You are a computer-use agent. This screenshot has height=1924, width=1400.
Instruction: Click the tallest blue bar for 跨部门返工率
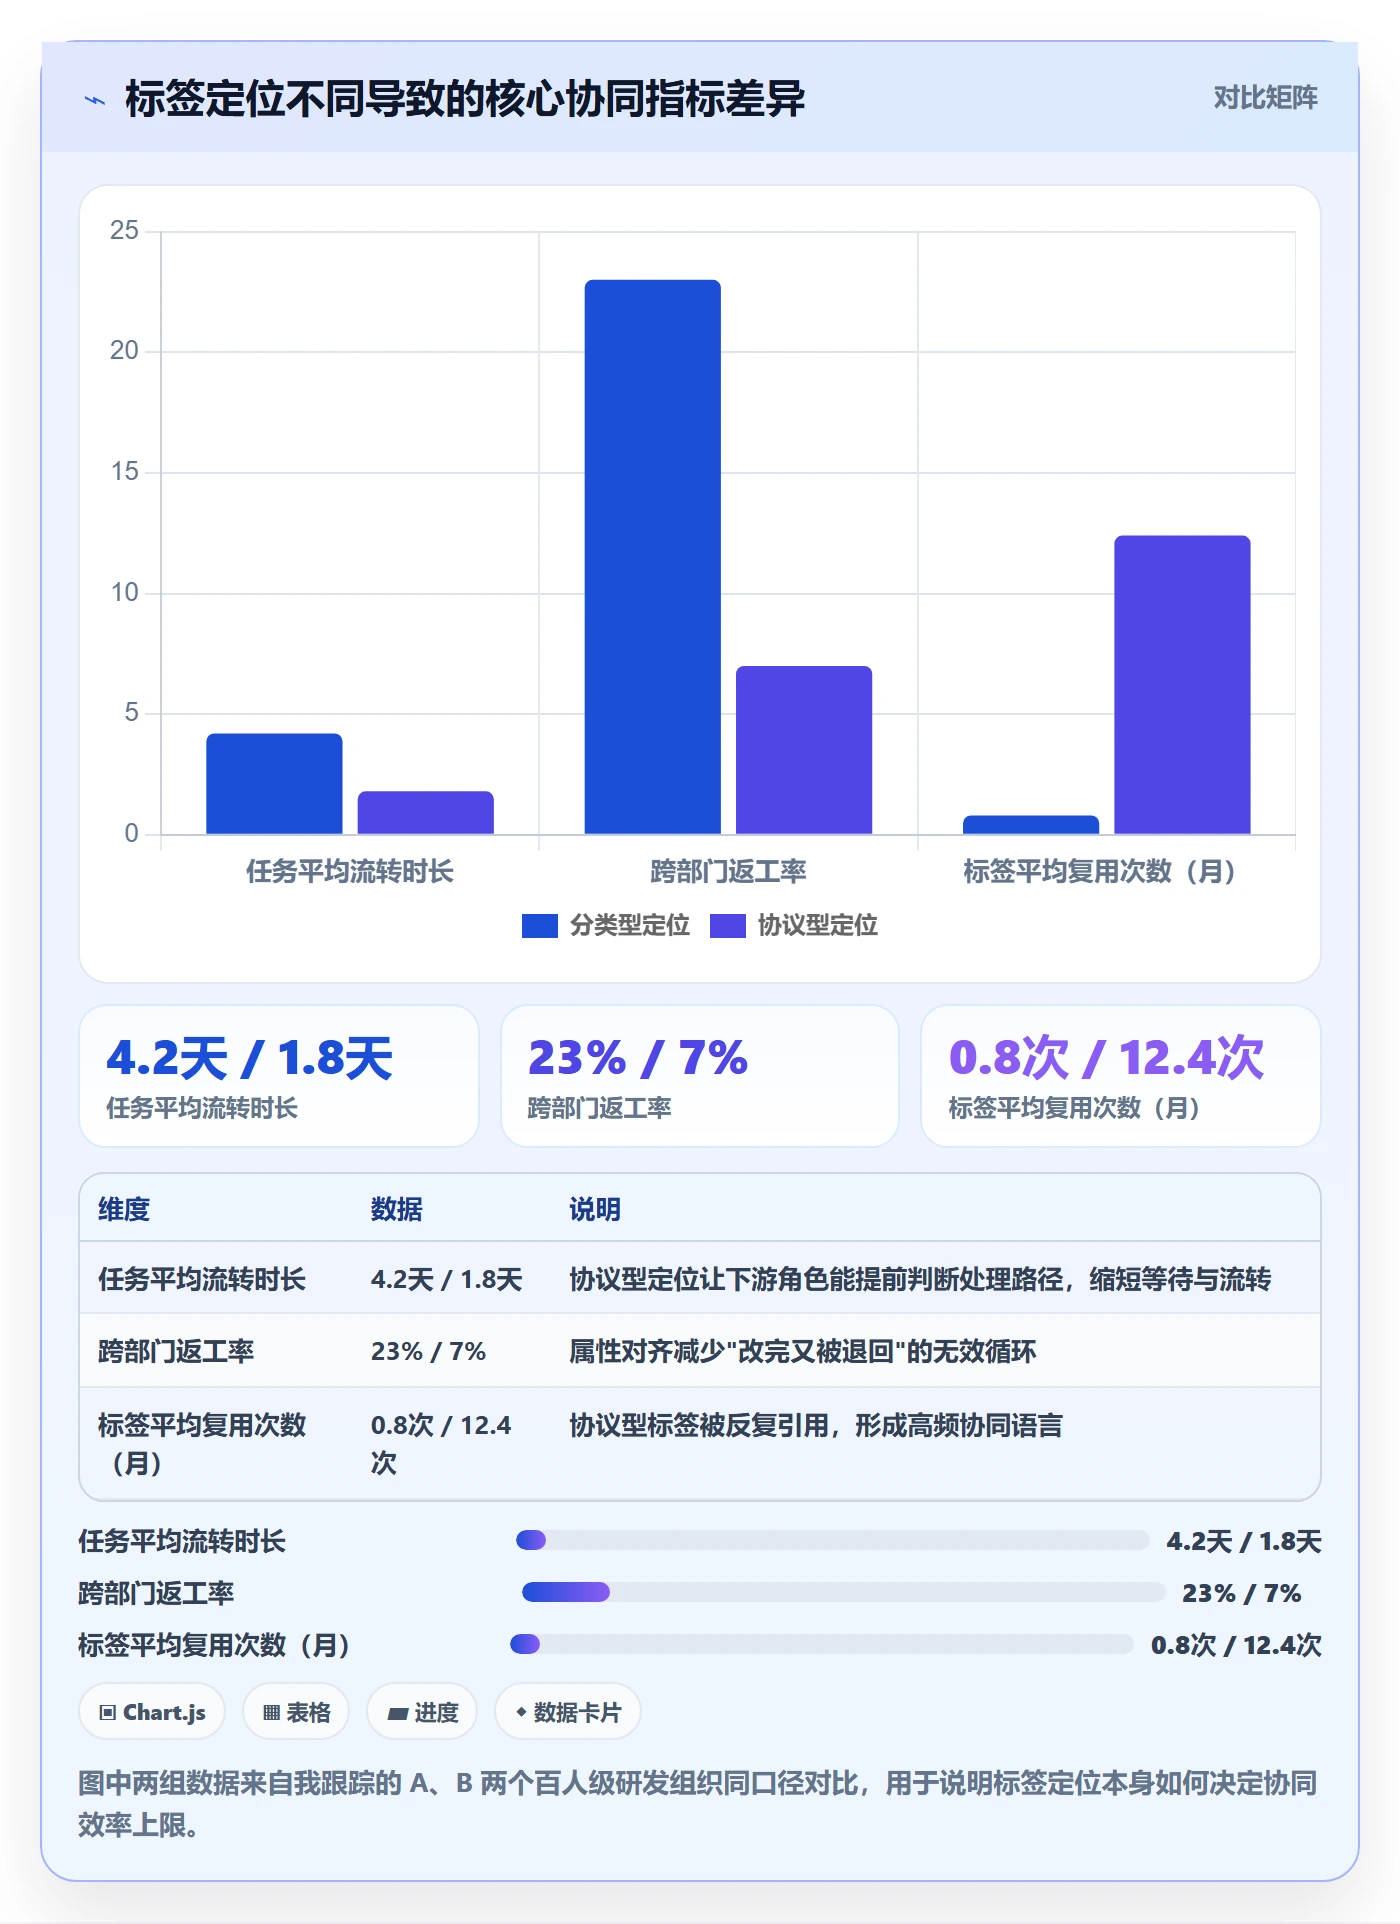tap(653, 557)
